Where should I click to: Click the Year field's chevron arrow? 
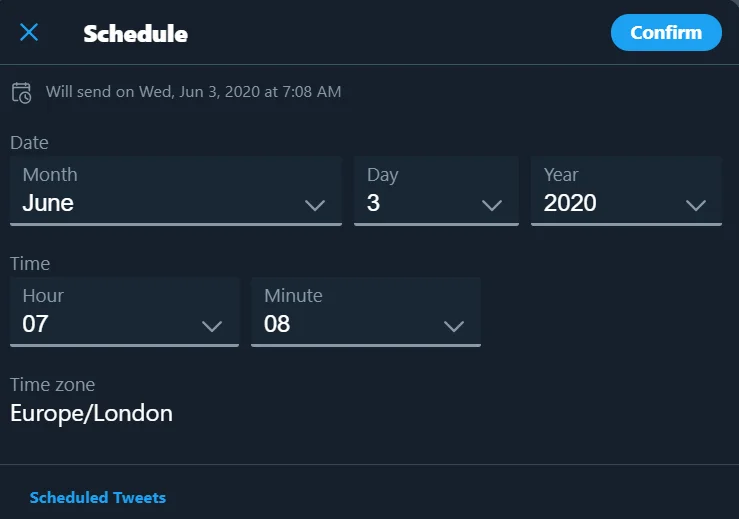pyautogui.click(x=696, y=205)
